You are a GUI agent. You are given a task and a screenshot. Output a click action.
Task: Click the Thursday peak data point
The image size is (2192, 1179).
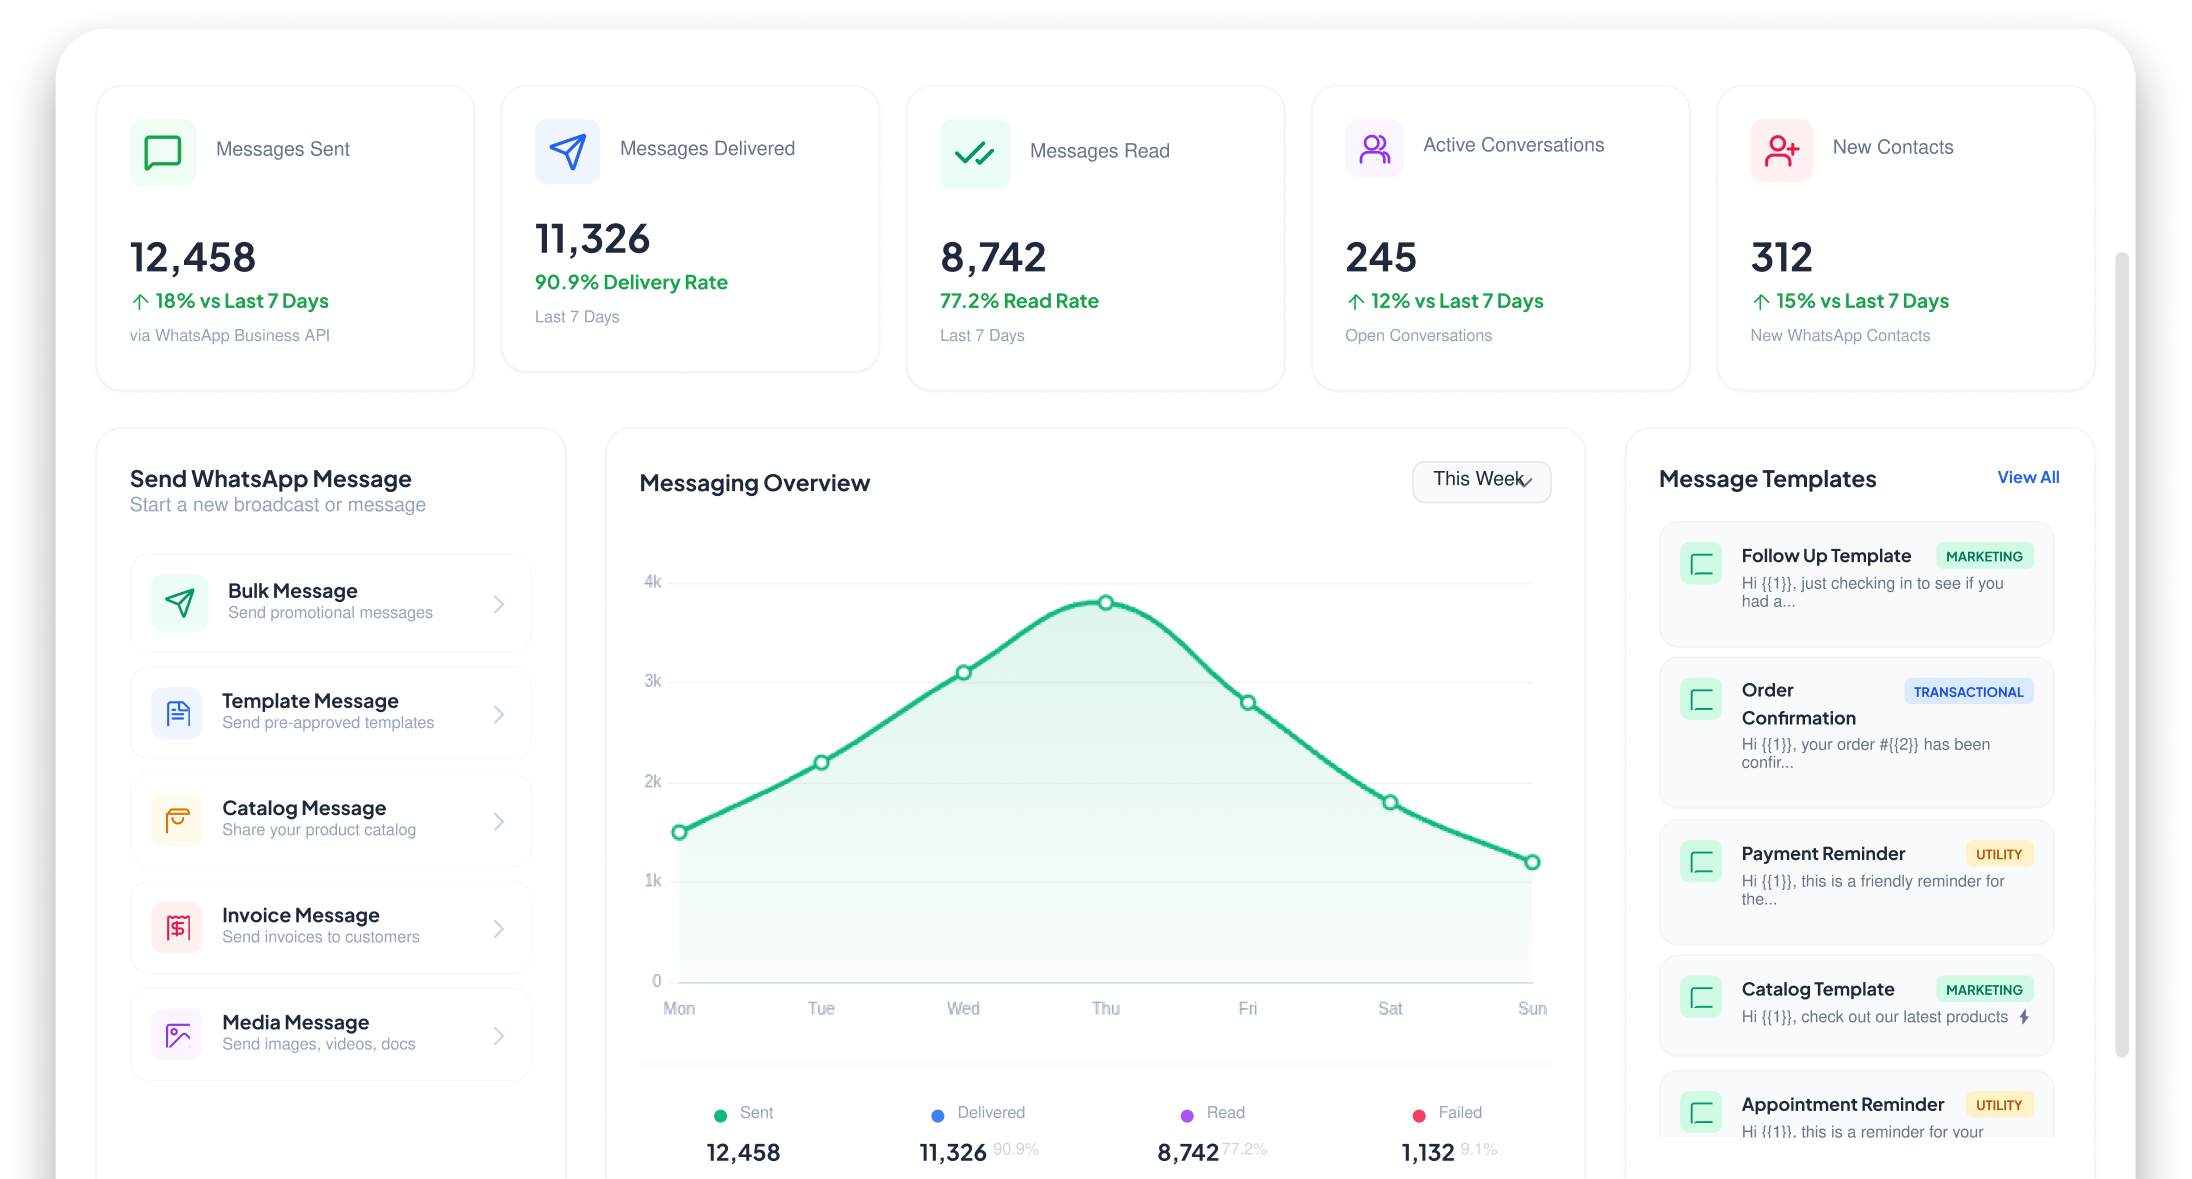click(x=1106, y=602)
